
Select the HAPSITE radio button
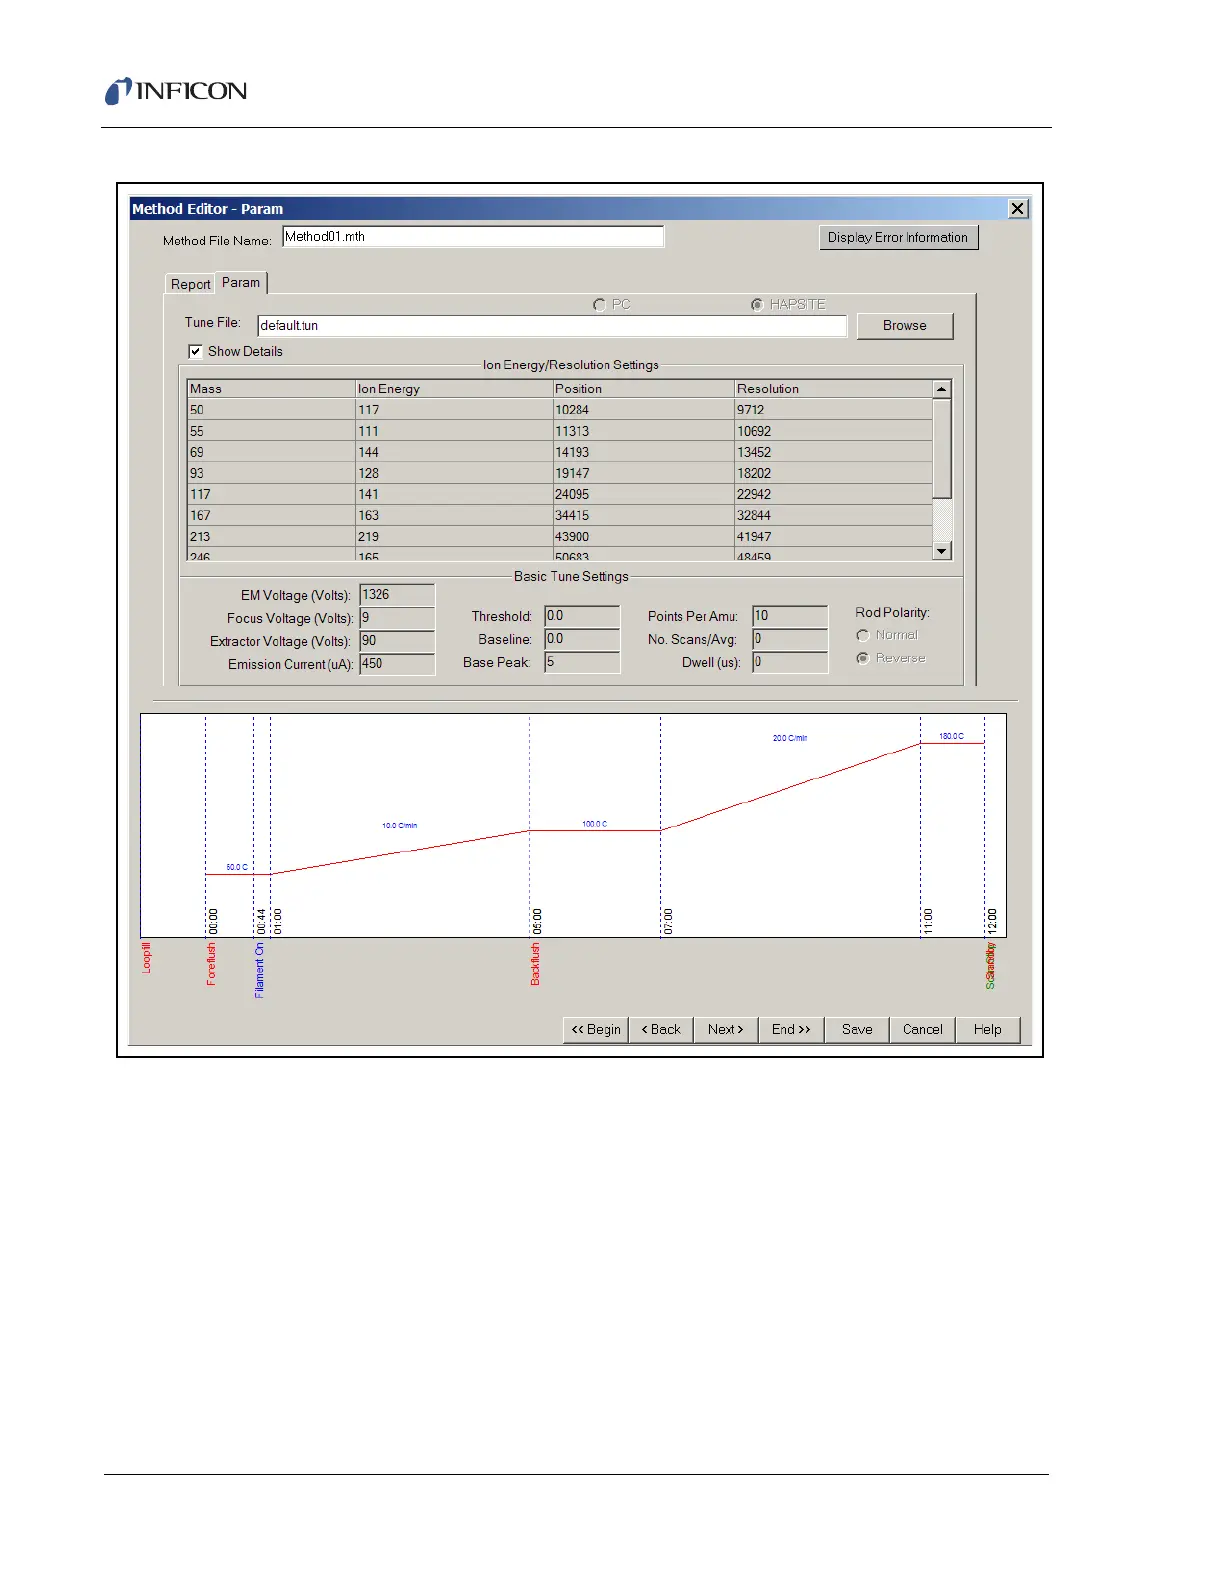coord(757,304)
